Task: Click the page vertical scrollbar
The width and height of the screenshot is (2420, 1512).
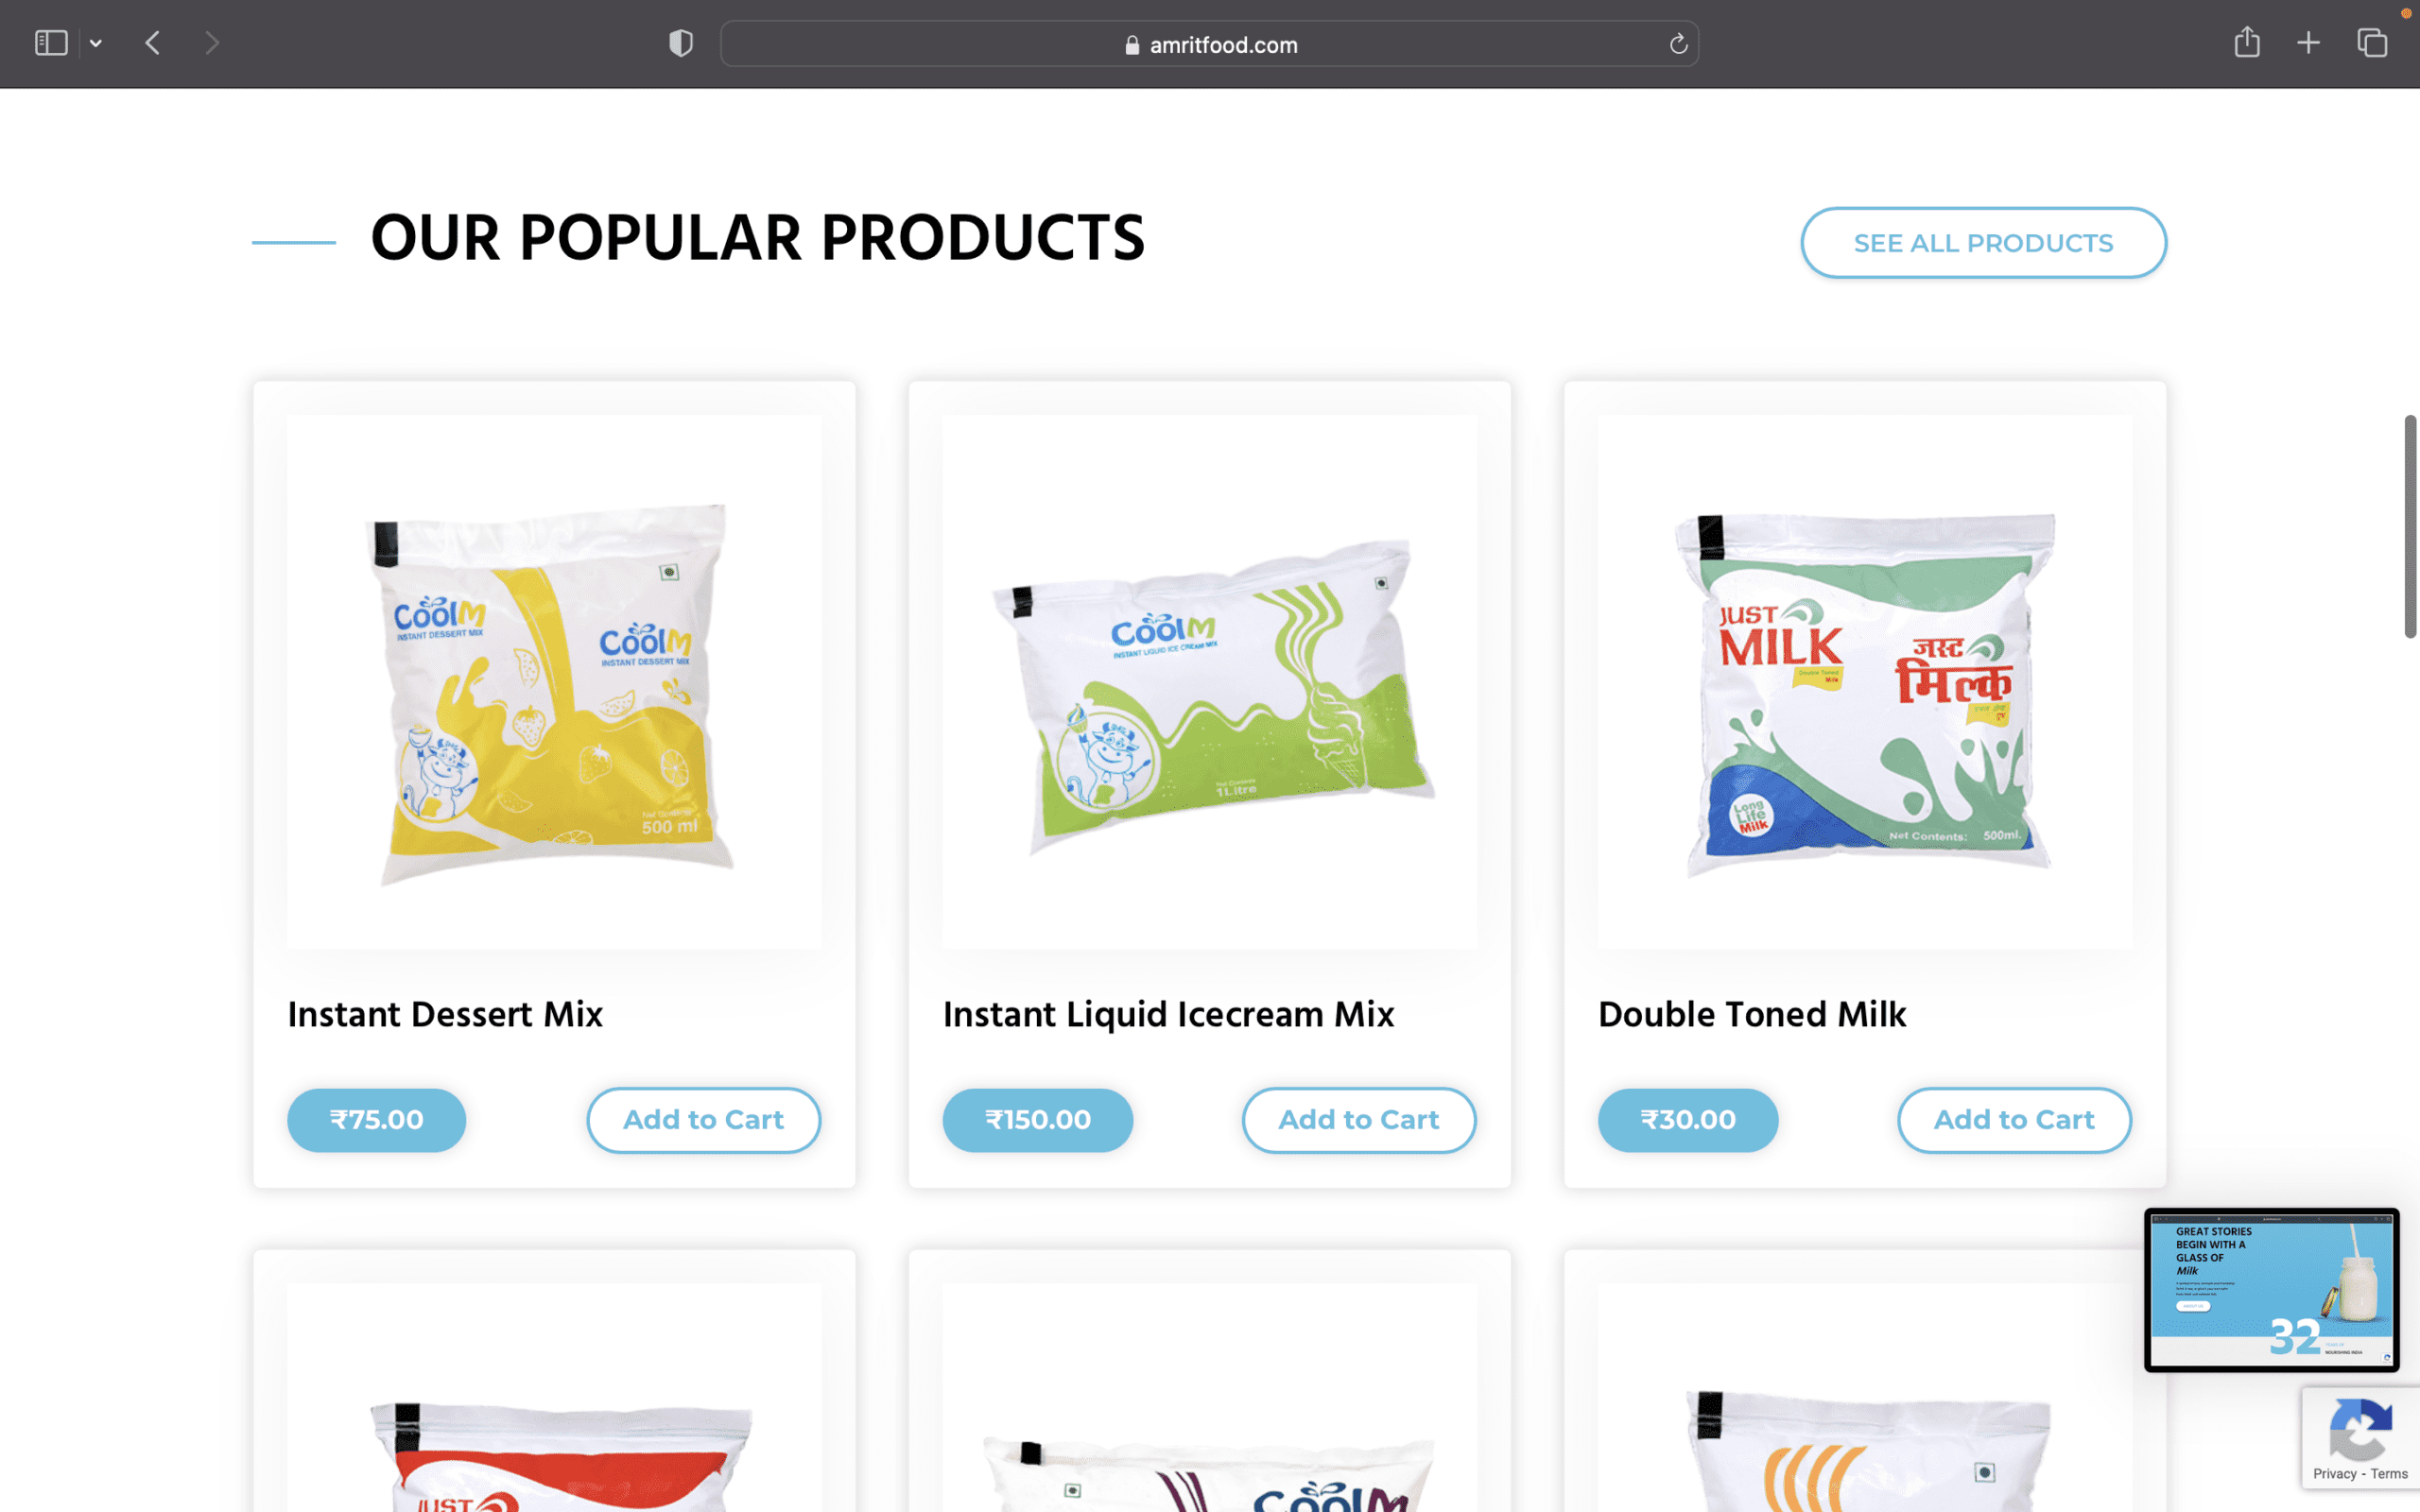Action: [2410, 526]
